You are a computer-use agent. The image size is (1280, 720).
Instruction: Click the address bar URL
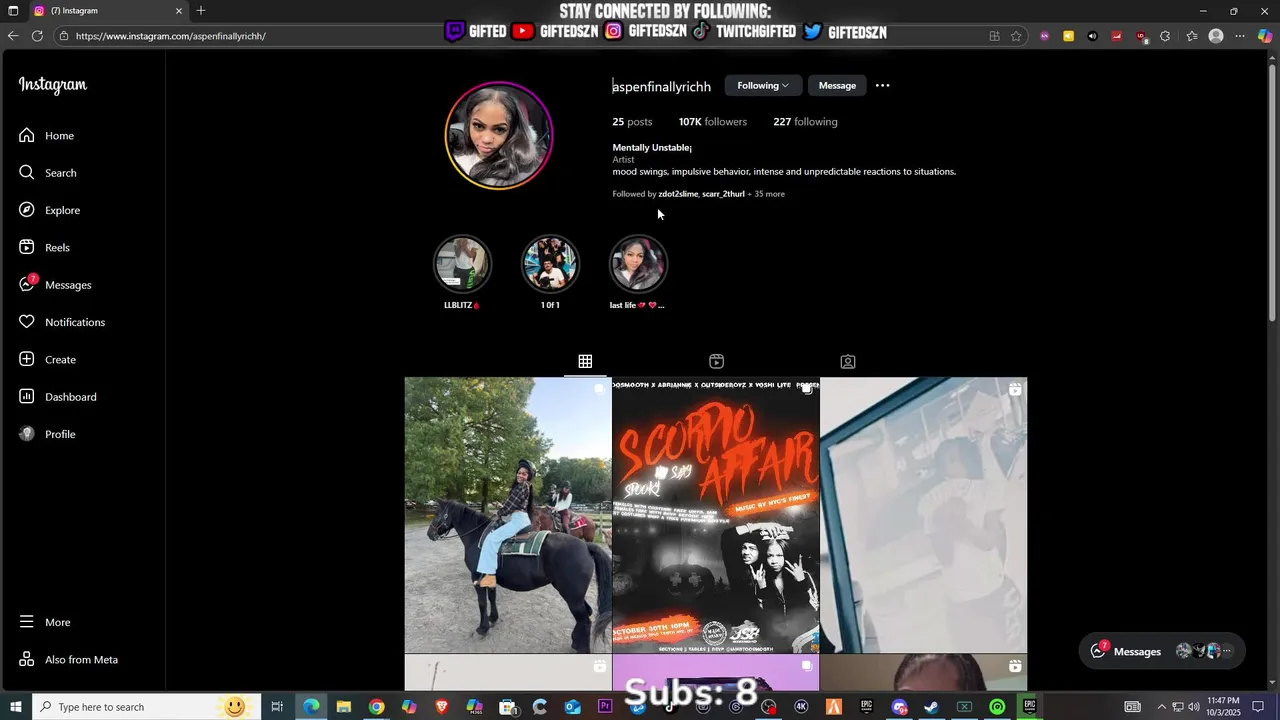click(x=170, y=36)
